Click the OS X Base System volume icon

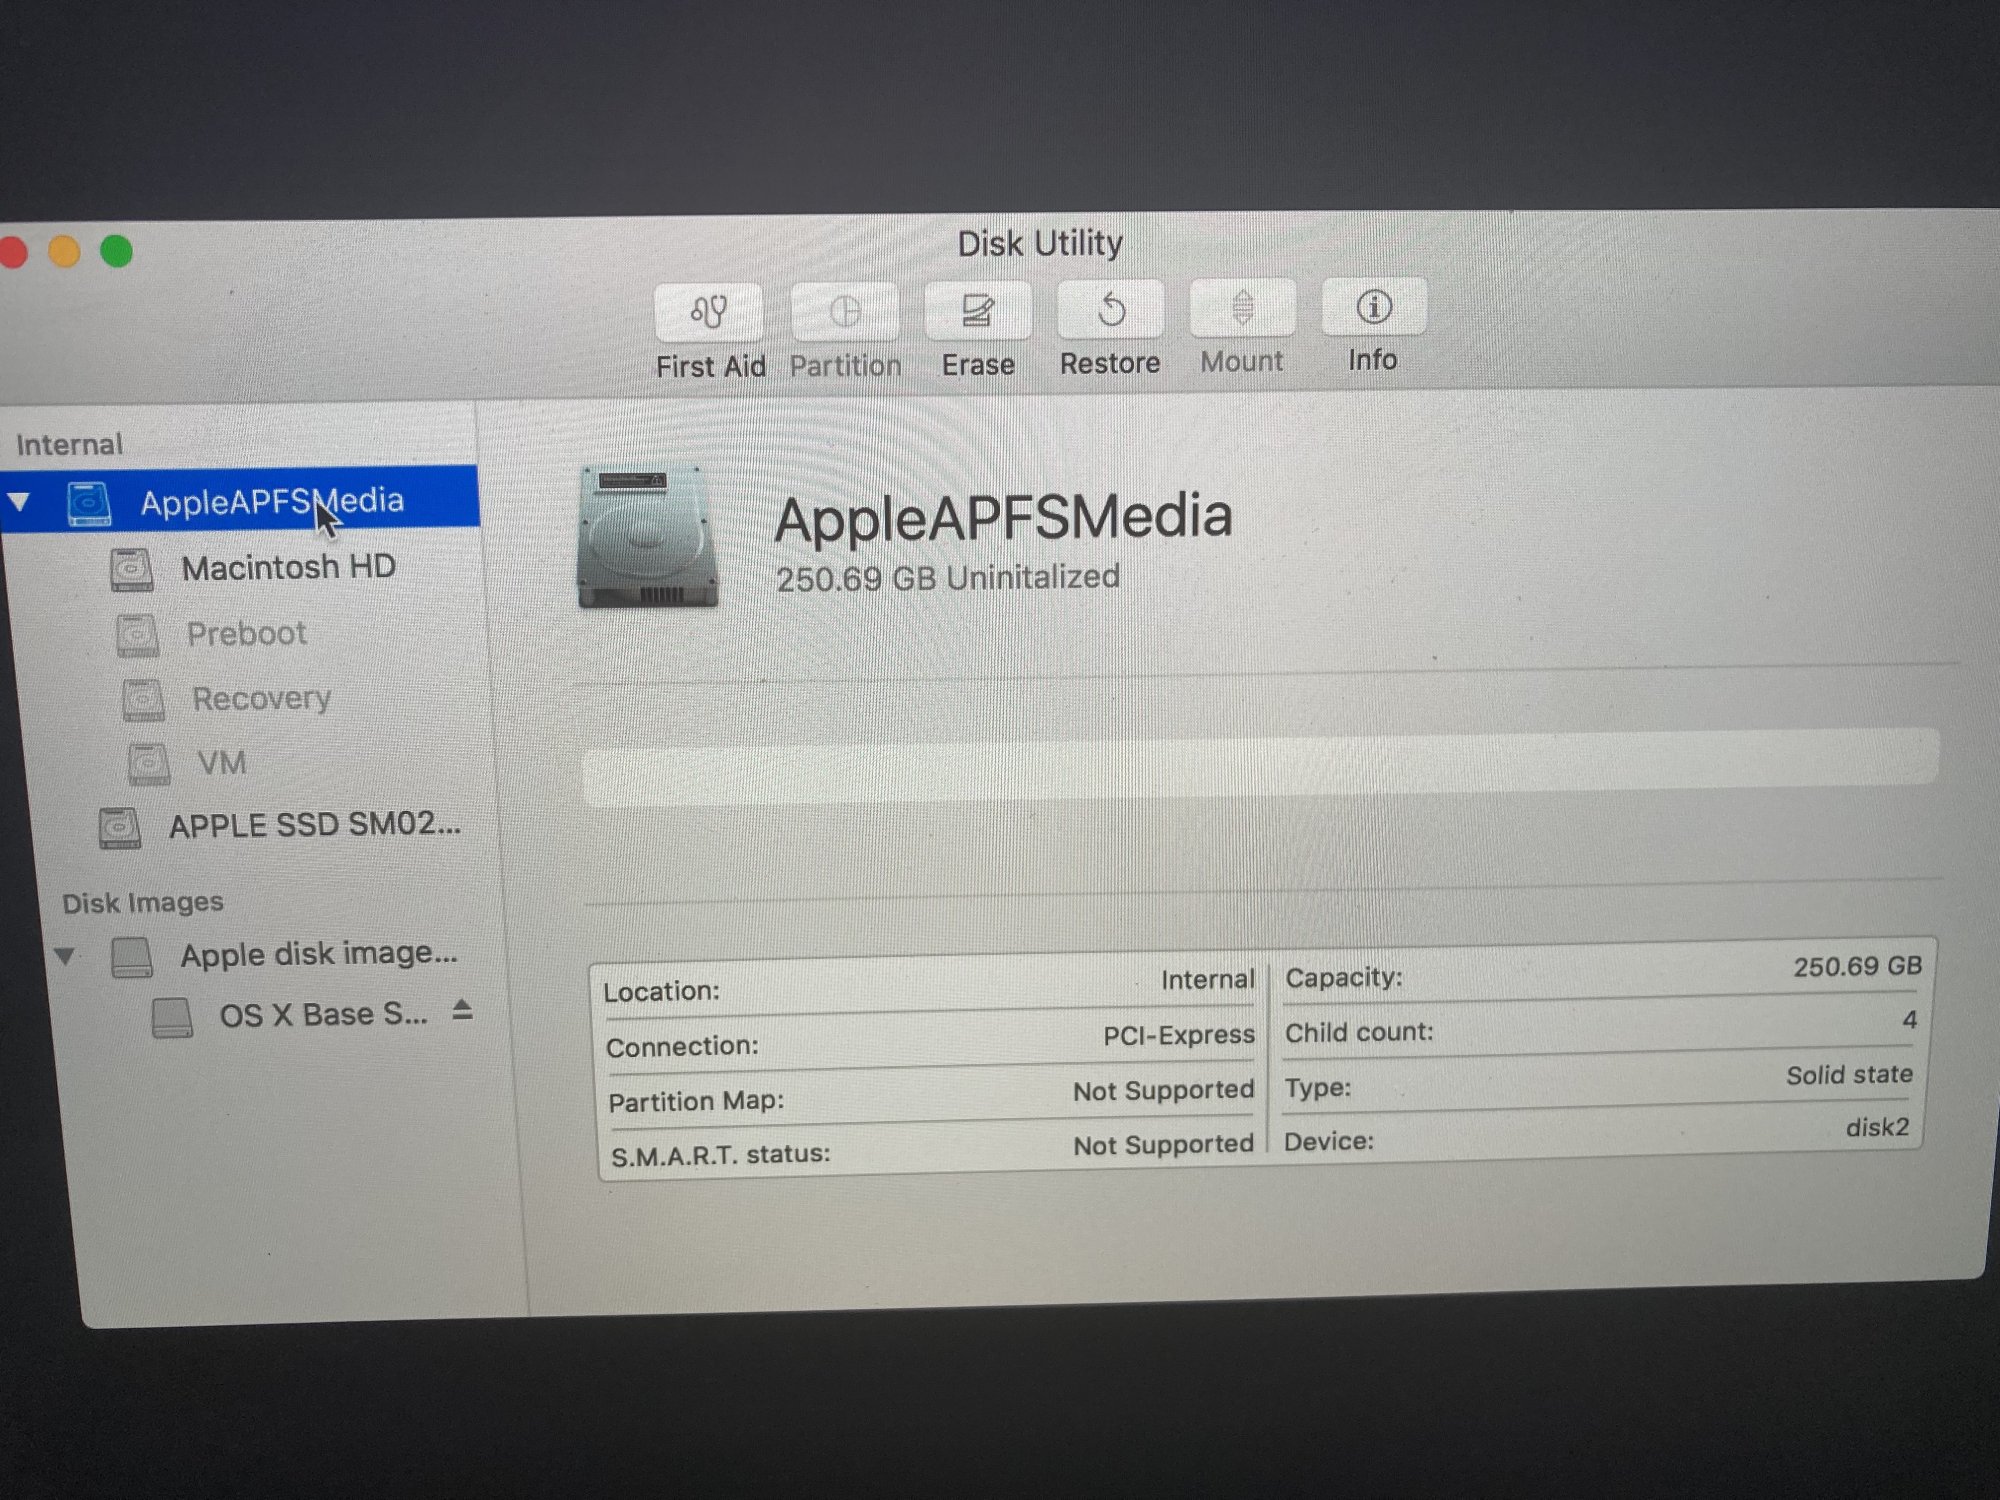click(x=172, y=1017)
